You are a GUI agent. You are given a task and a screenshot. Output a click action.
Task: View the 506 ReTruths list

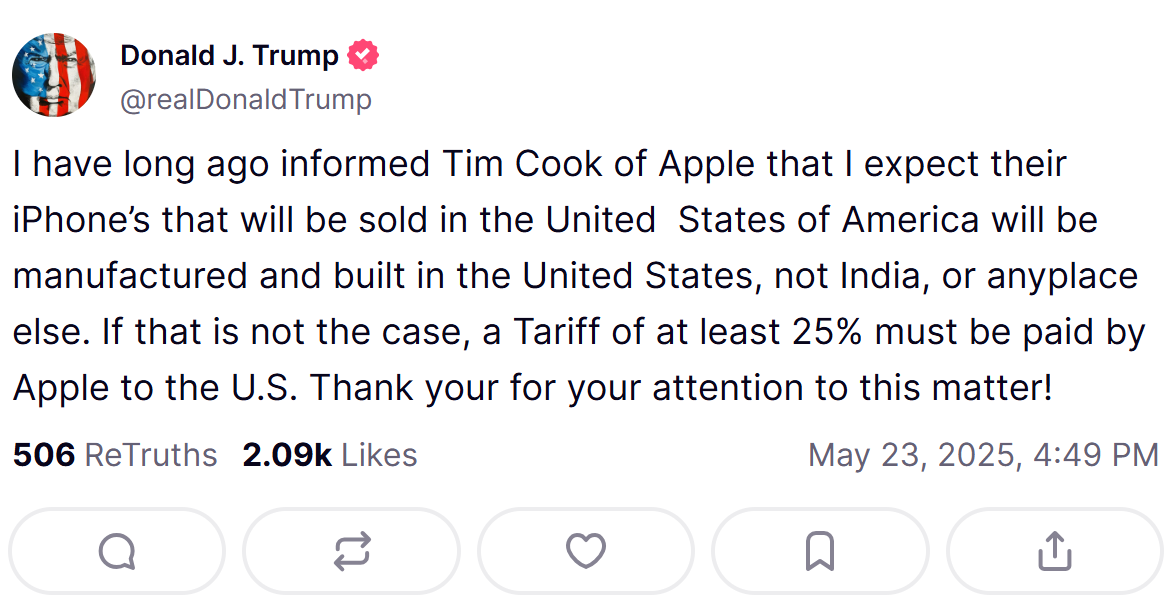click(115, 455)
